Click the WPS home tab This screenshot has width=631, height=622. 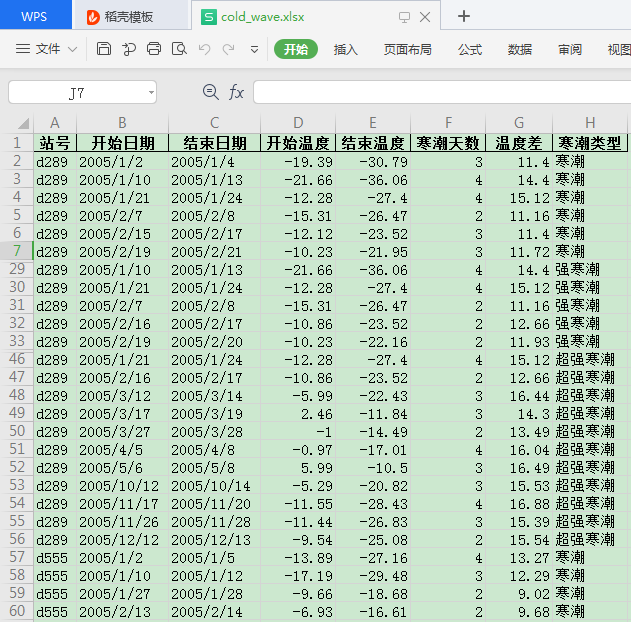point(36,15)
